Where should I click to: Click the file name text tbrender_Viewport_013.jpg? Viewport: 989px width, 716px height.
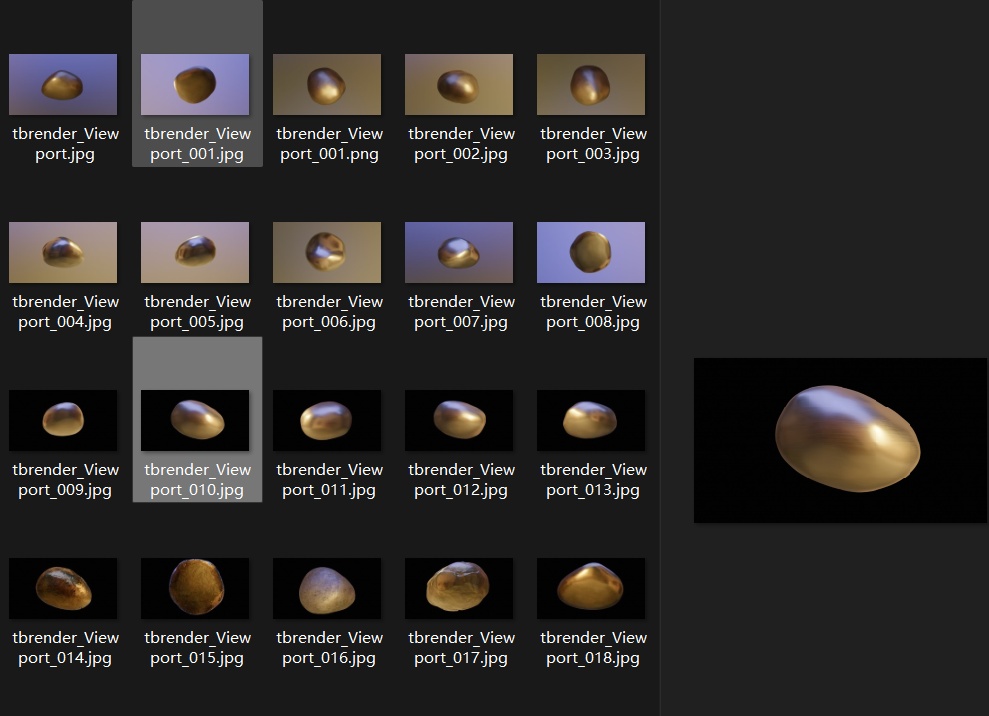pyautogui.click(x=594, y=479)
